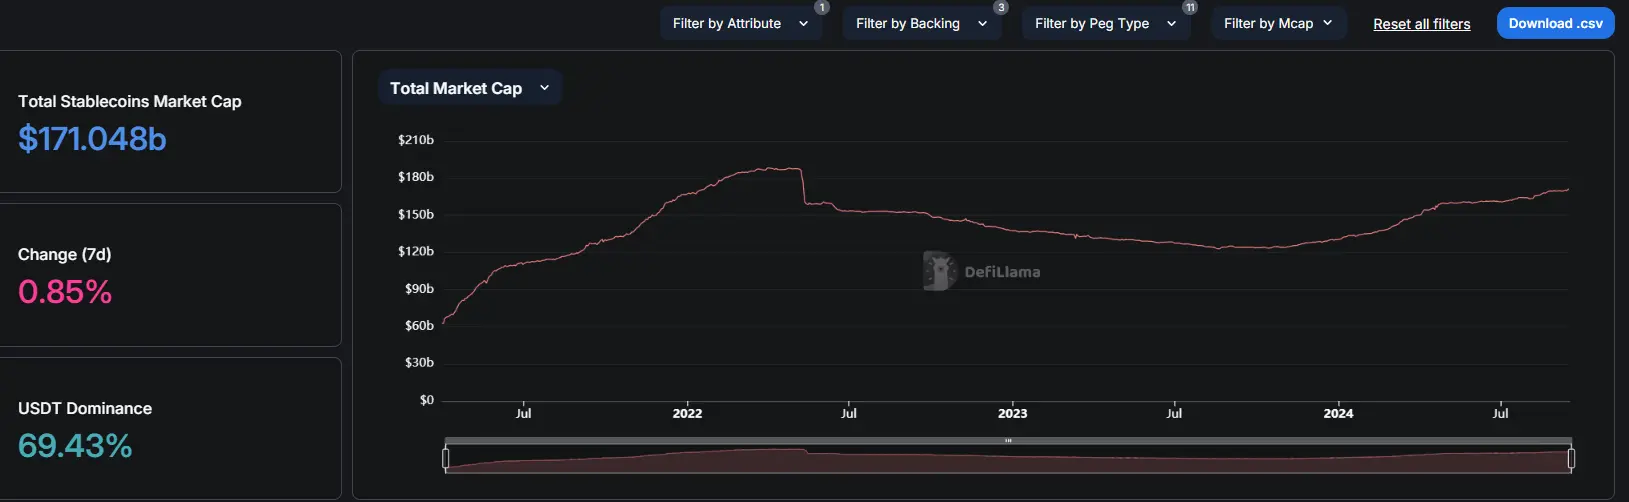Click the $171.048b total market cap value

(92, 139)
